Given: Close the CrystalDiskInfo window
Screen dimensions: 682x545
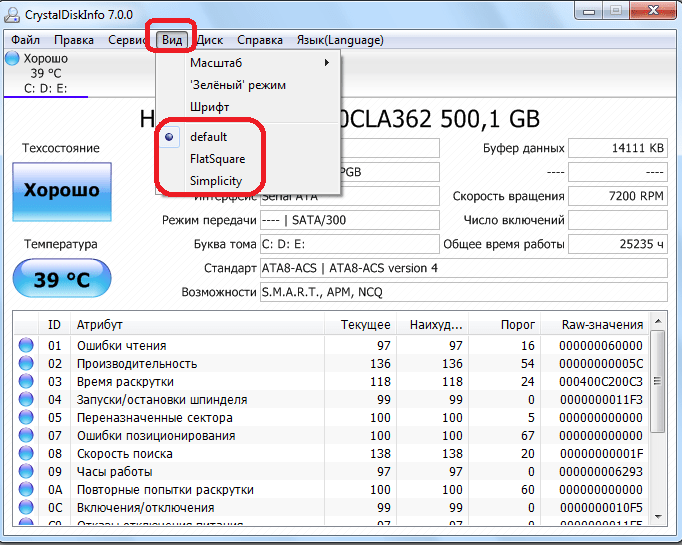Looking at the screenshot, I should pyautogui.click(x=653, y=11).
